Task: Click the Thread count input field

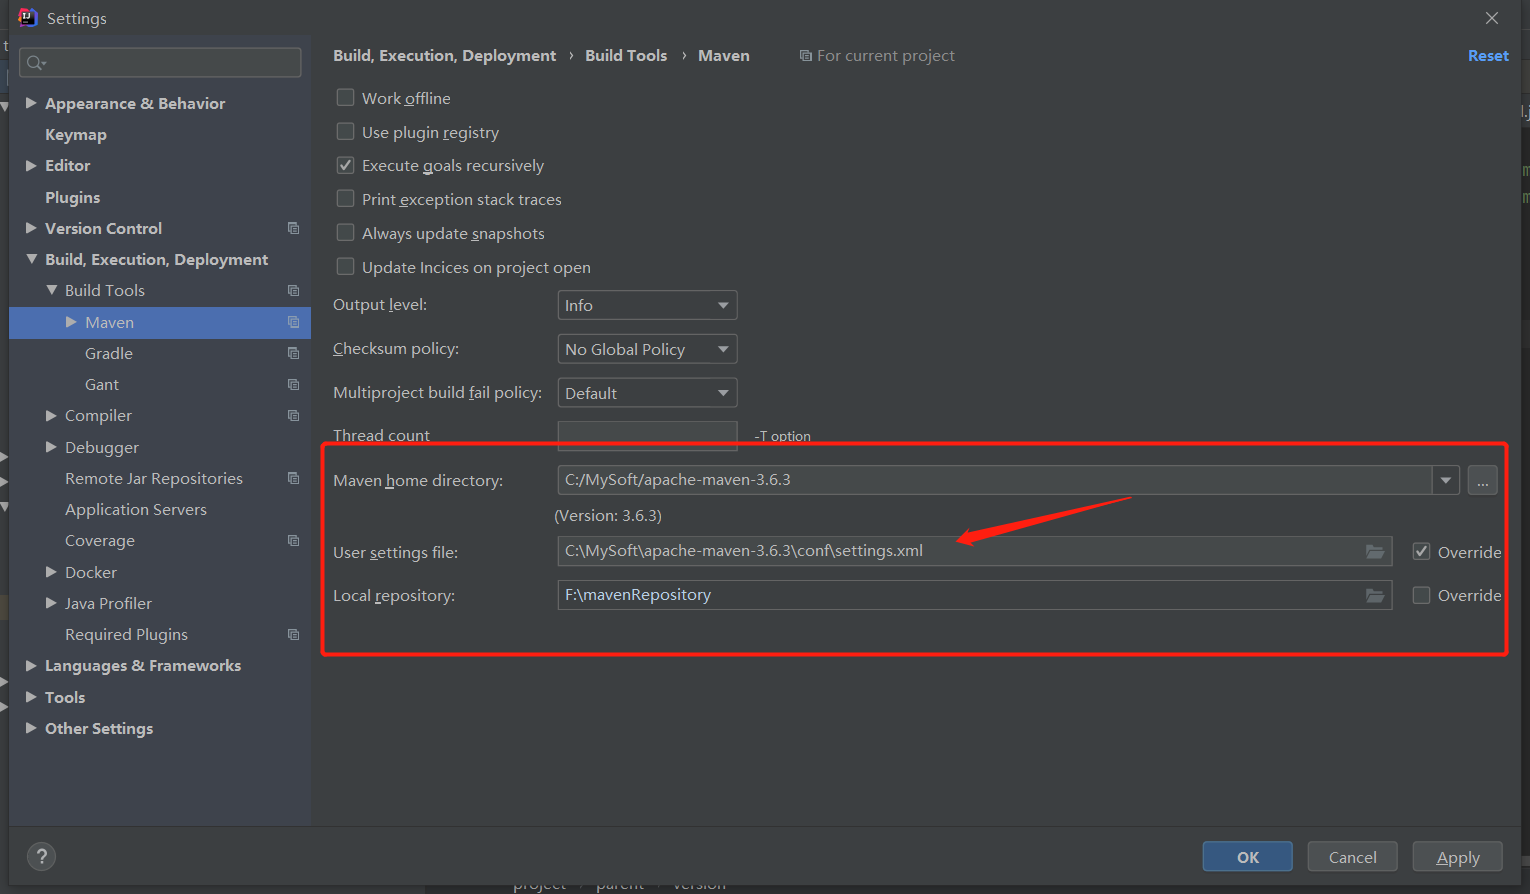Action: 647,436
